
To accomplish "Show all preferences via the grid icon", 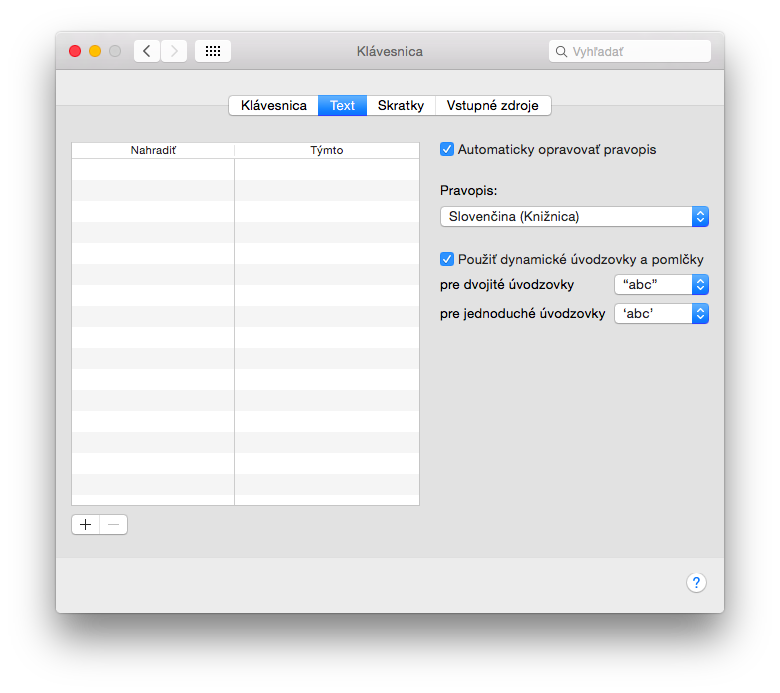I will pyautogui.click(x=213, y=51).
